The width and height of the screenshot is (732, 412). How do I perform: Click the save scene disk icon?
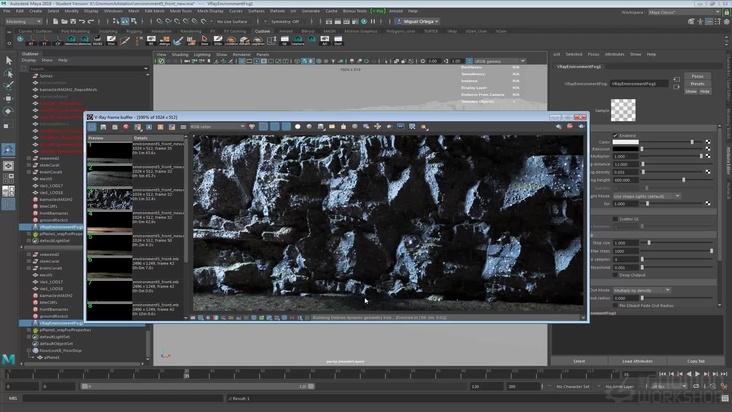[x=73, y=21]
